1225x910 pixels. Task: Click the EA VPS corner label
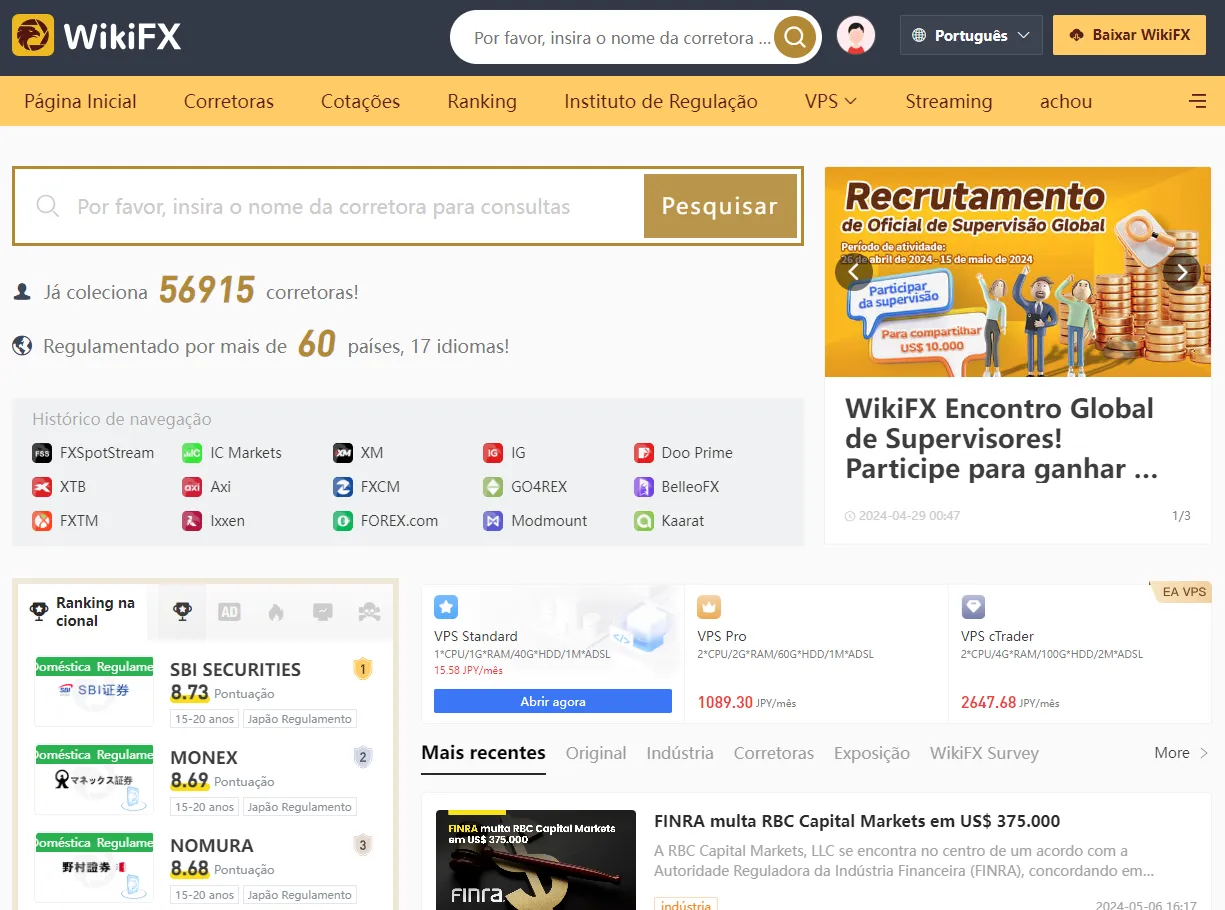[1184, 592]
